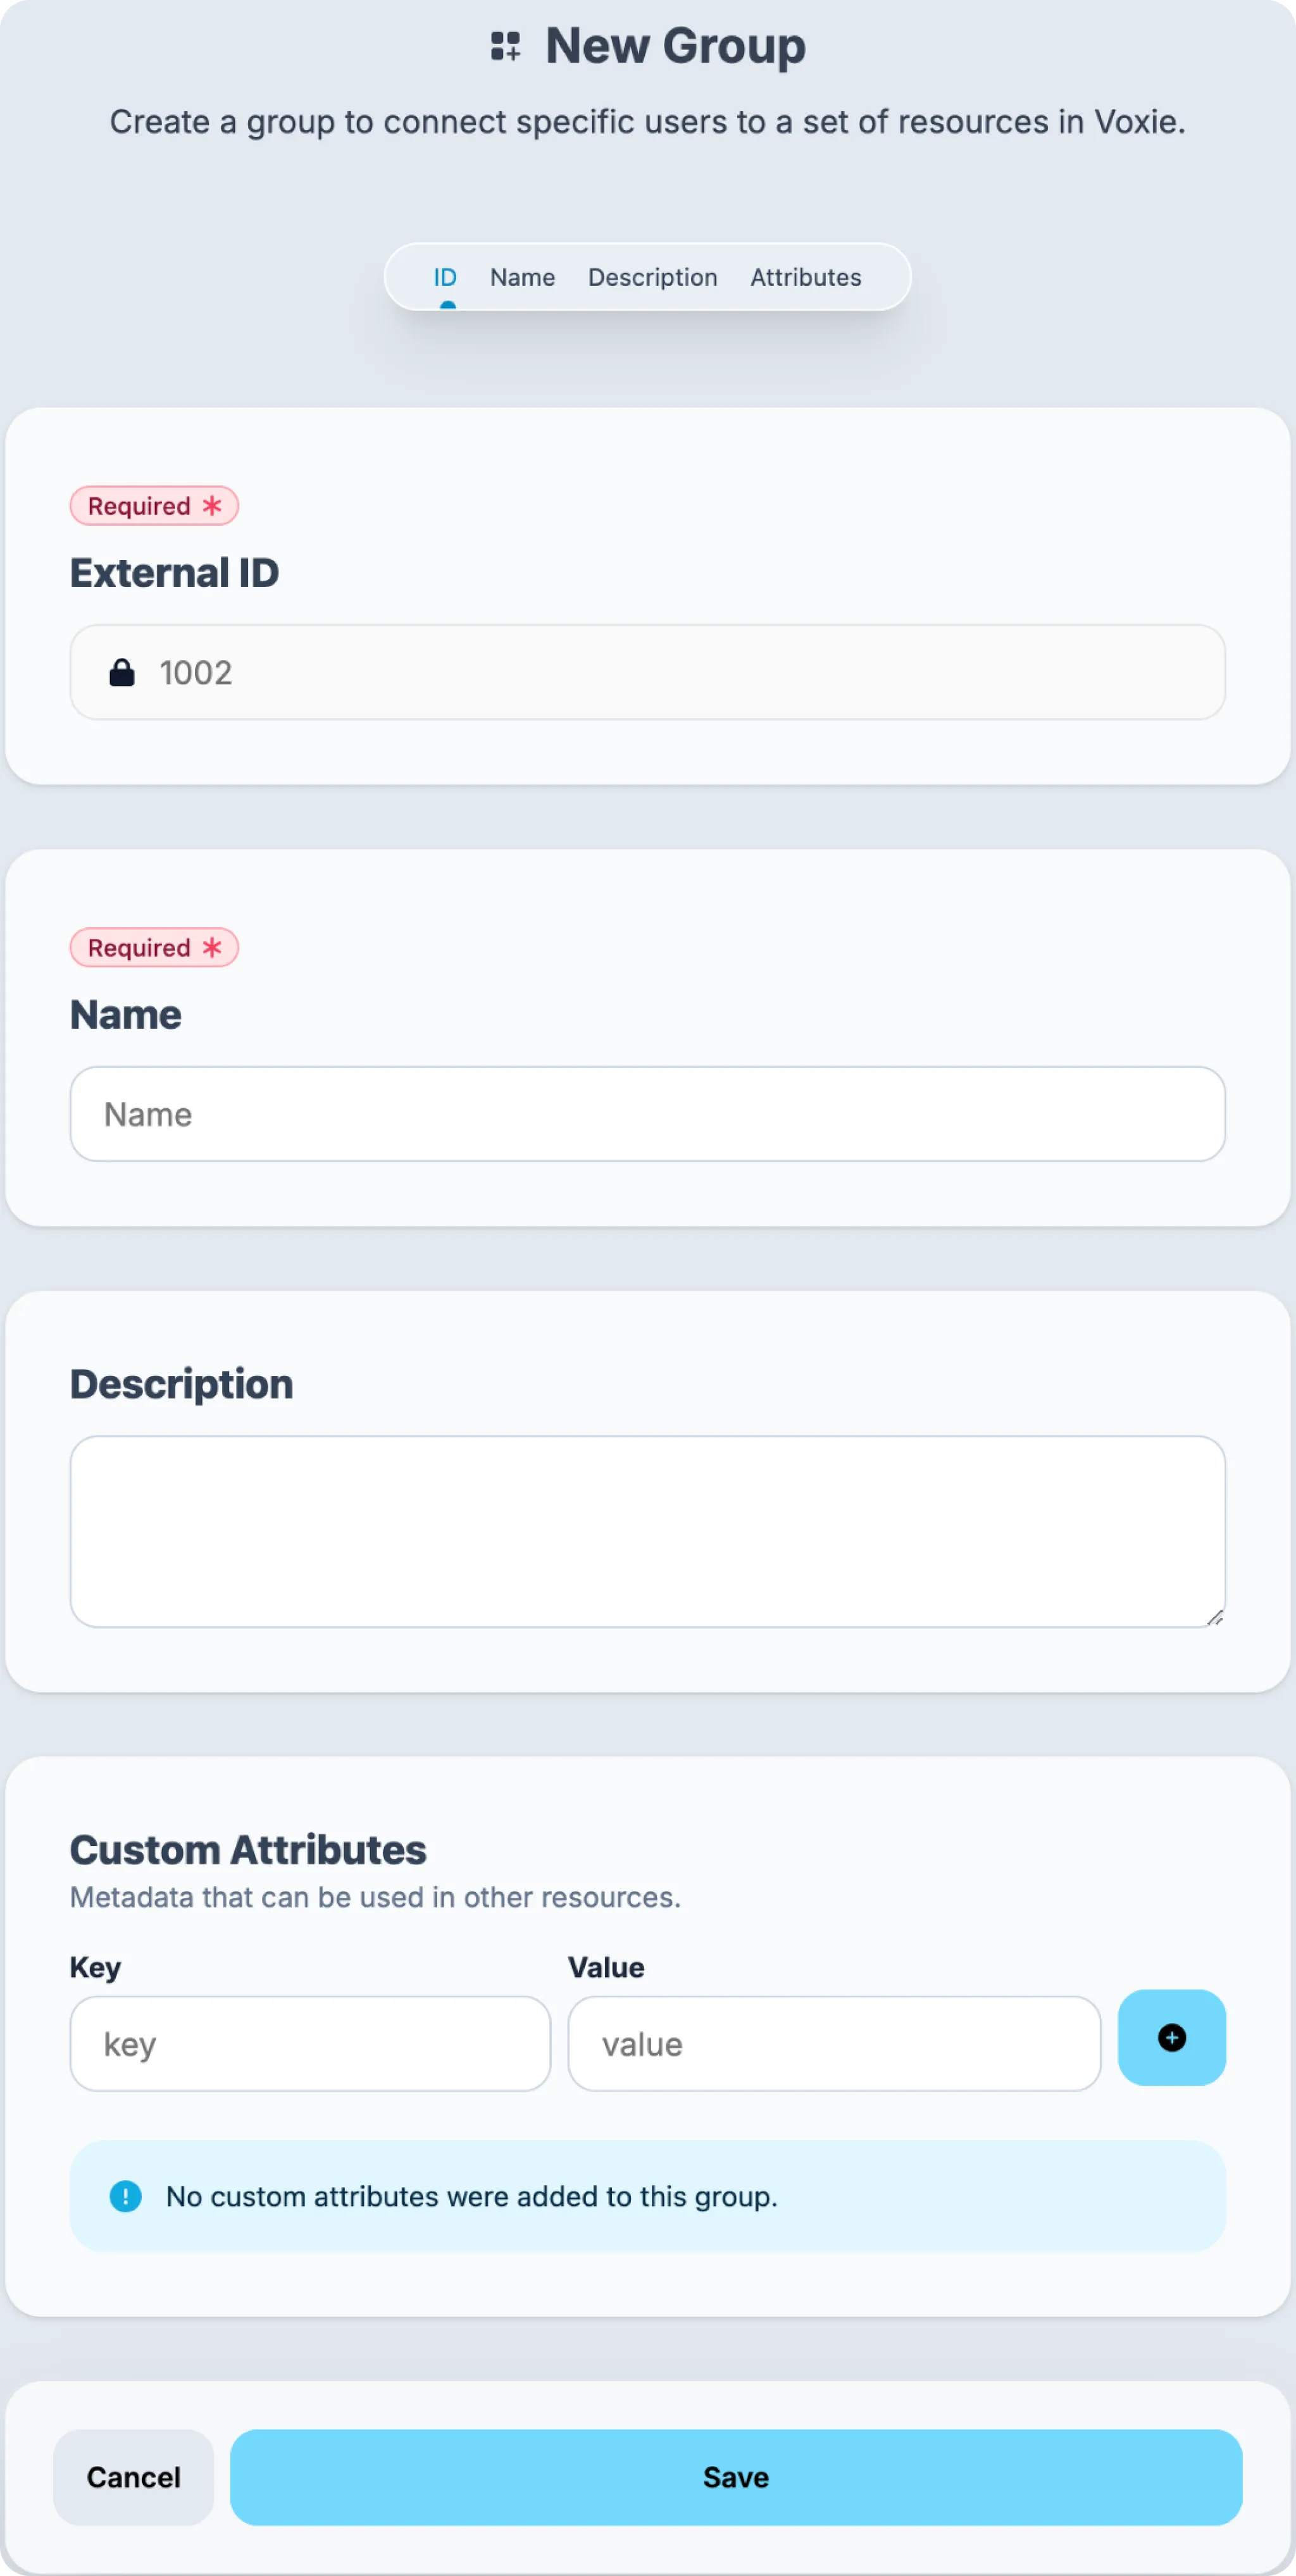Image resolution: width=1296 pixels, height=2576 pixels.
Task: Go to the Description section tab
Action: [652, 277]
